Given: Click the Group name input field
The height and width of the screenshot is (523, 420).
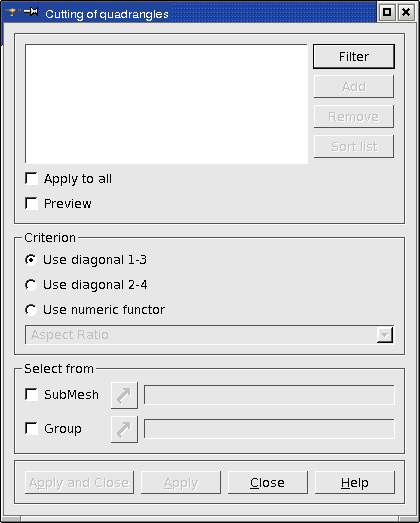Looking at the screenshot, I should pyautogui.click(x=269, y=429).
